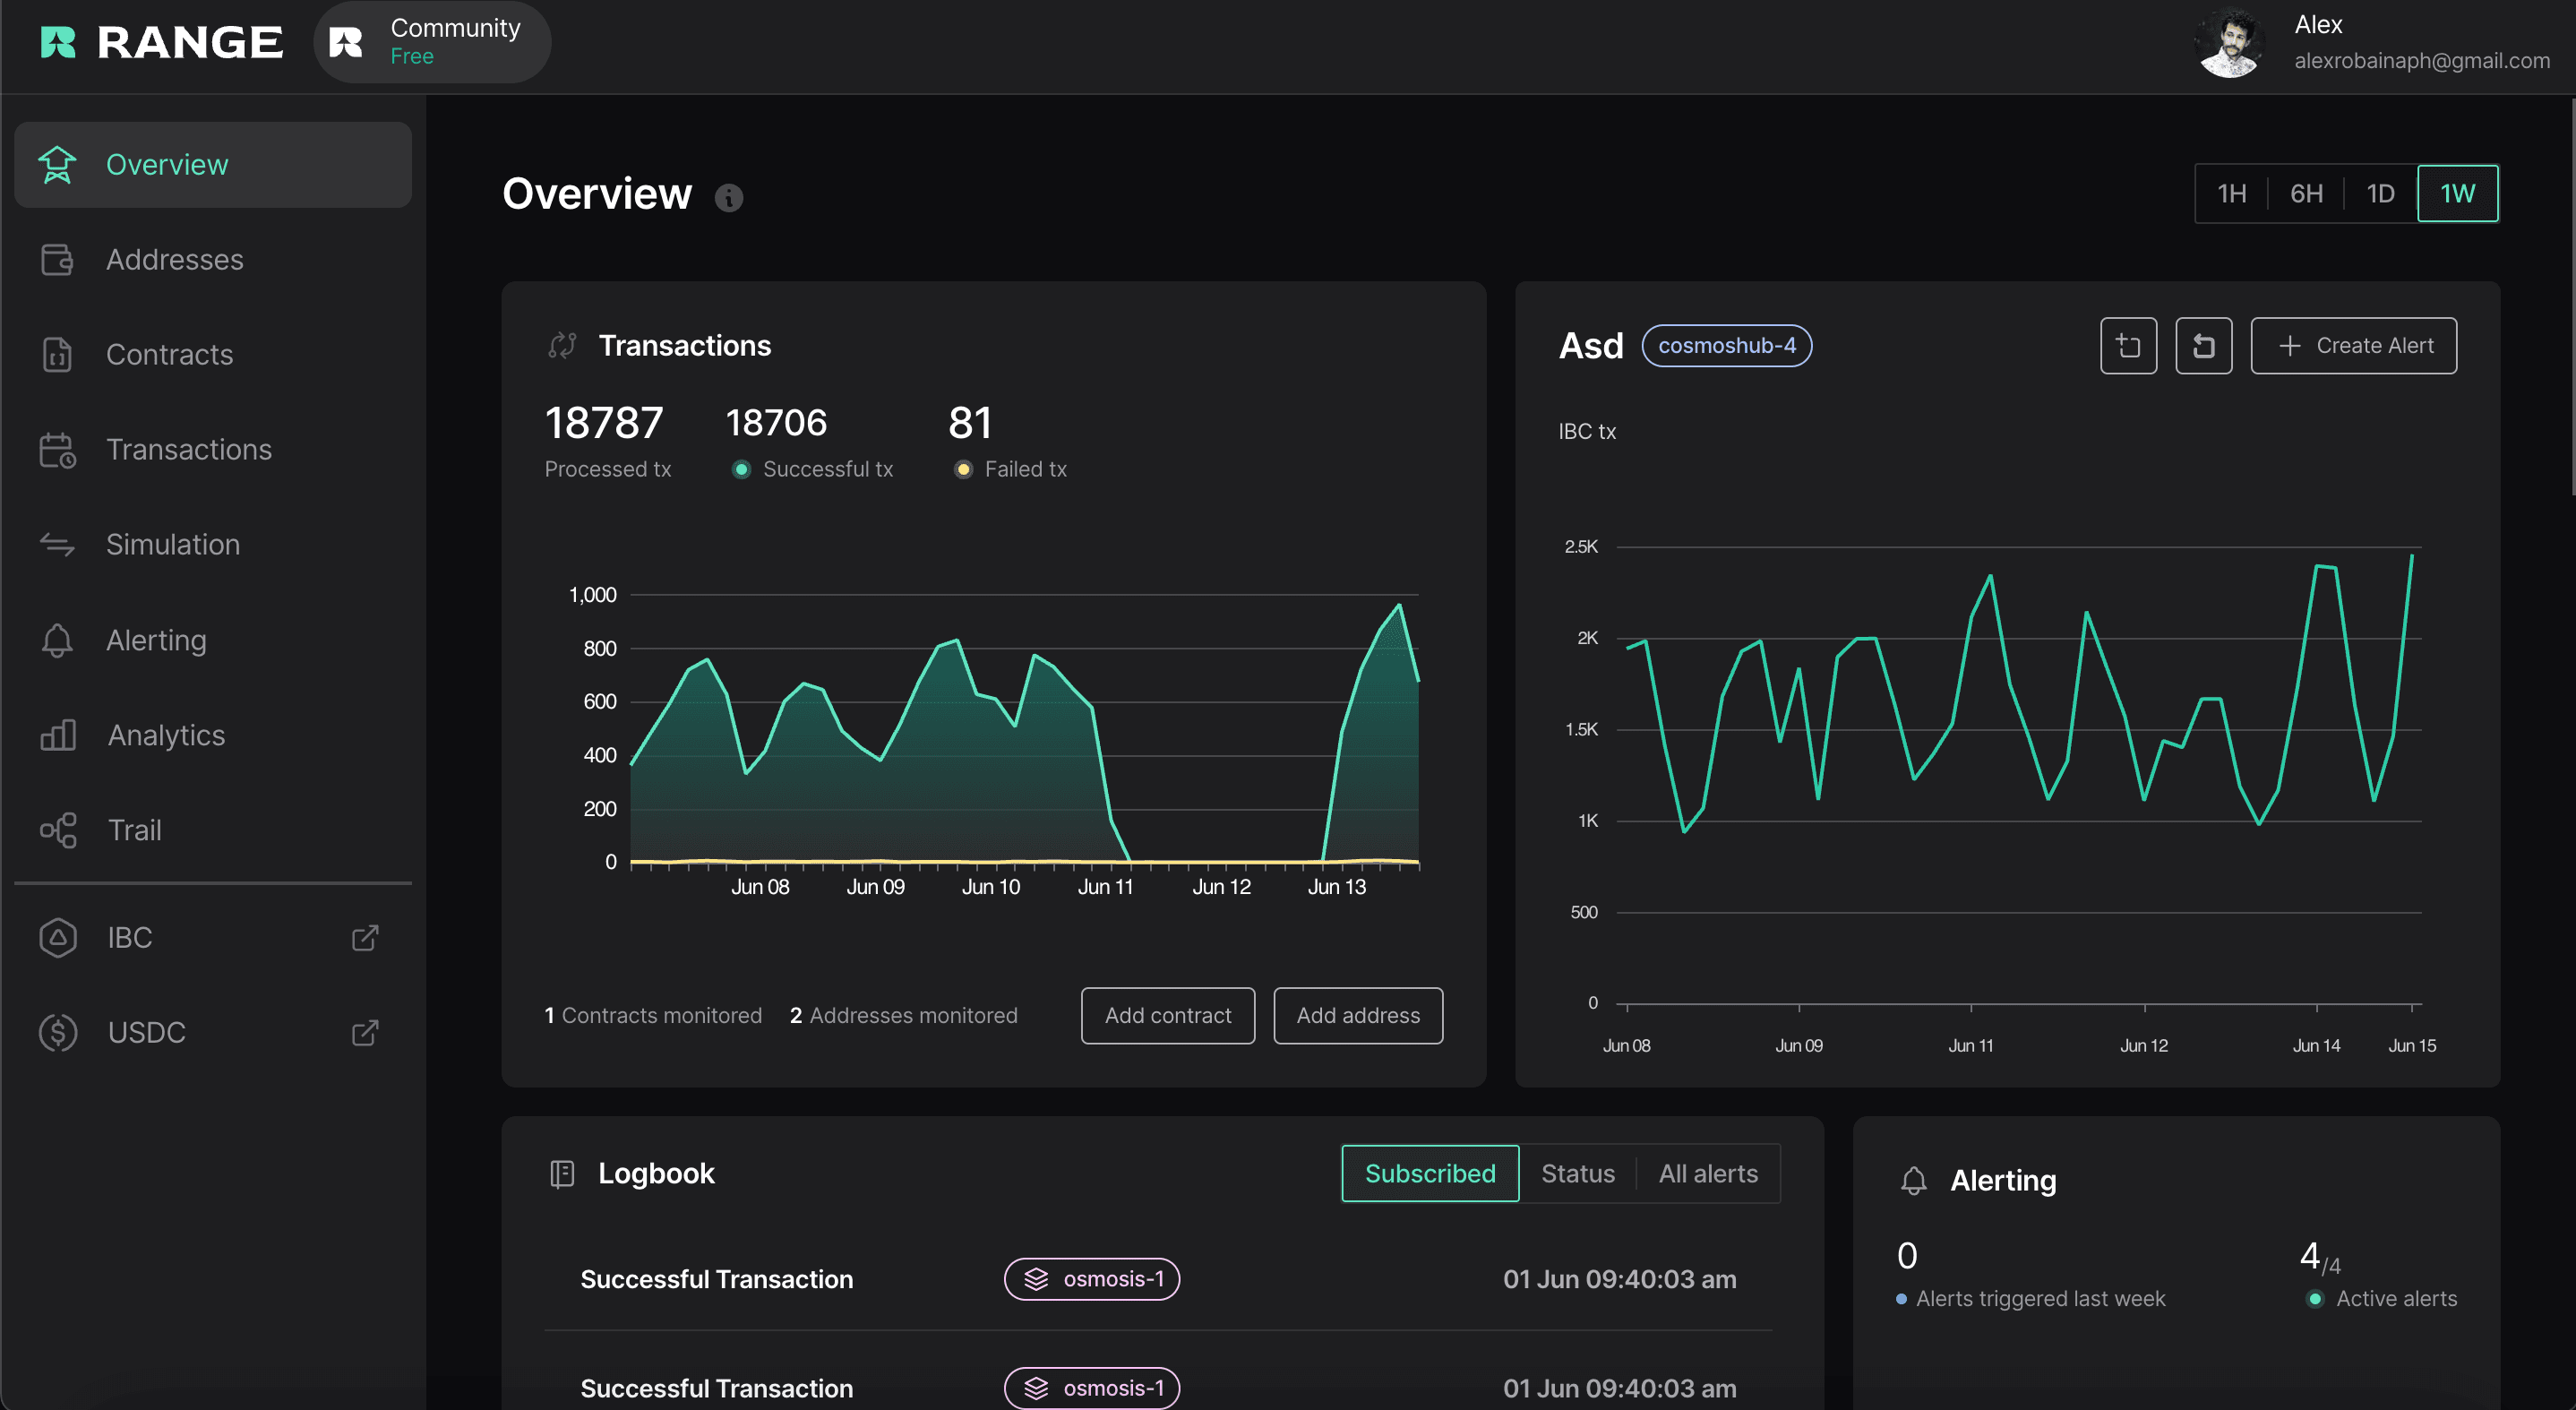The image size is (2576, 1410).
Task: Select the 1H time range
Action: [2231, 194]
